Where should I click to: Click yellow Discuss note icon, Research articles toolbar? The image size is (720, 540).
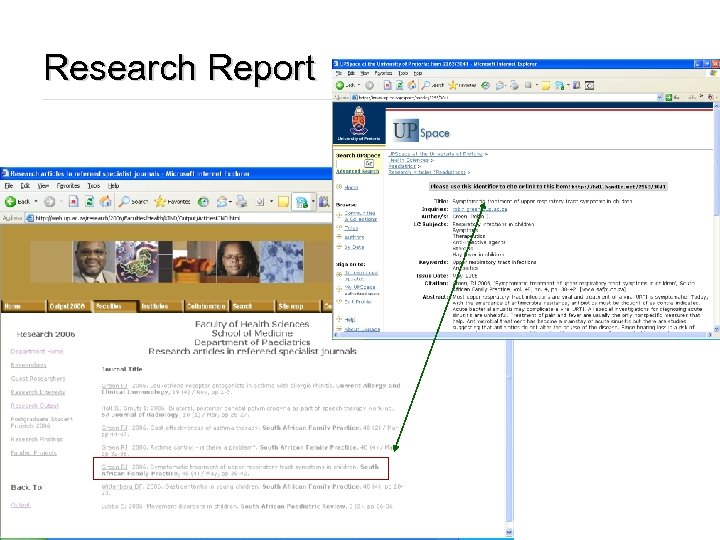pyautogui.click(x=283, y=202)
